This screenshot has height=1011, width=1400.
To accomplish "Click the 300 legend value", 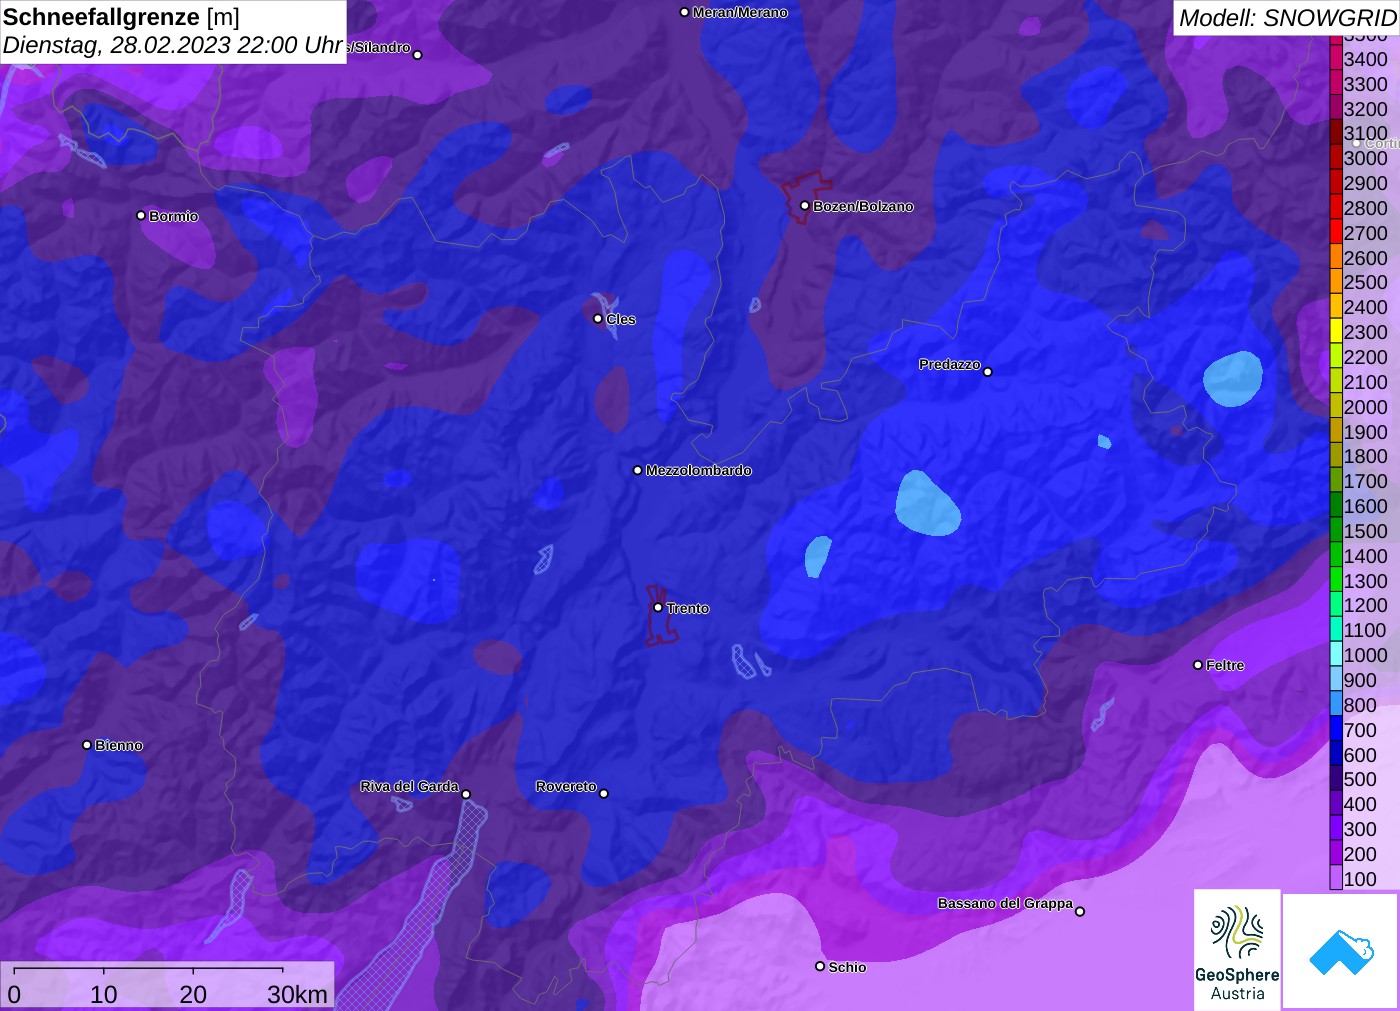I will 1360,829.
